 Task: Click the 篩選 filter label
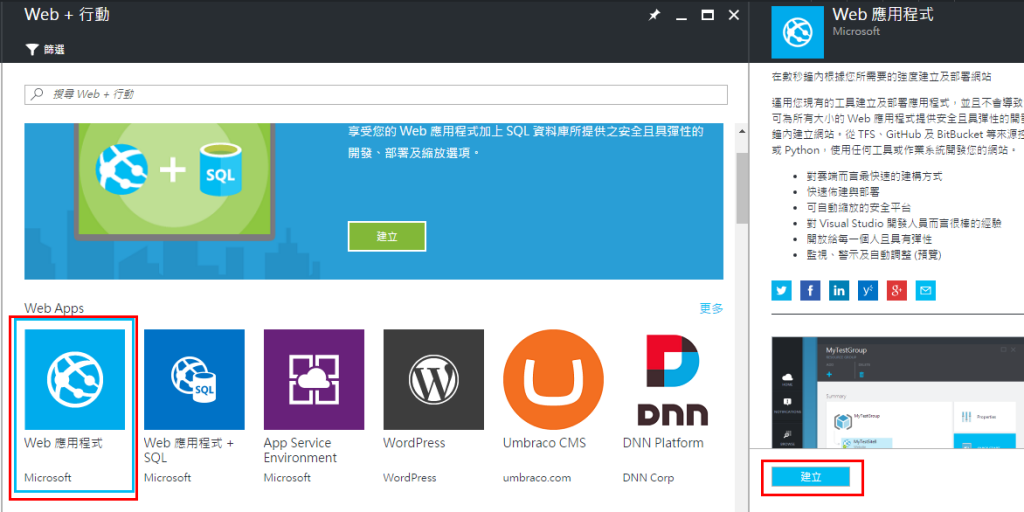tap(54, 50)
